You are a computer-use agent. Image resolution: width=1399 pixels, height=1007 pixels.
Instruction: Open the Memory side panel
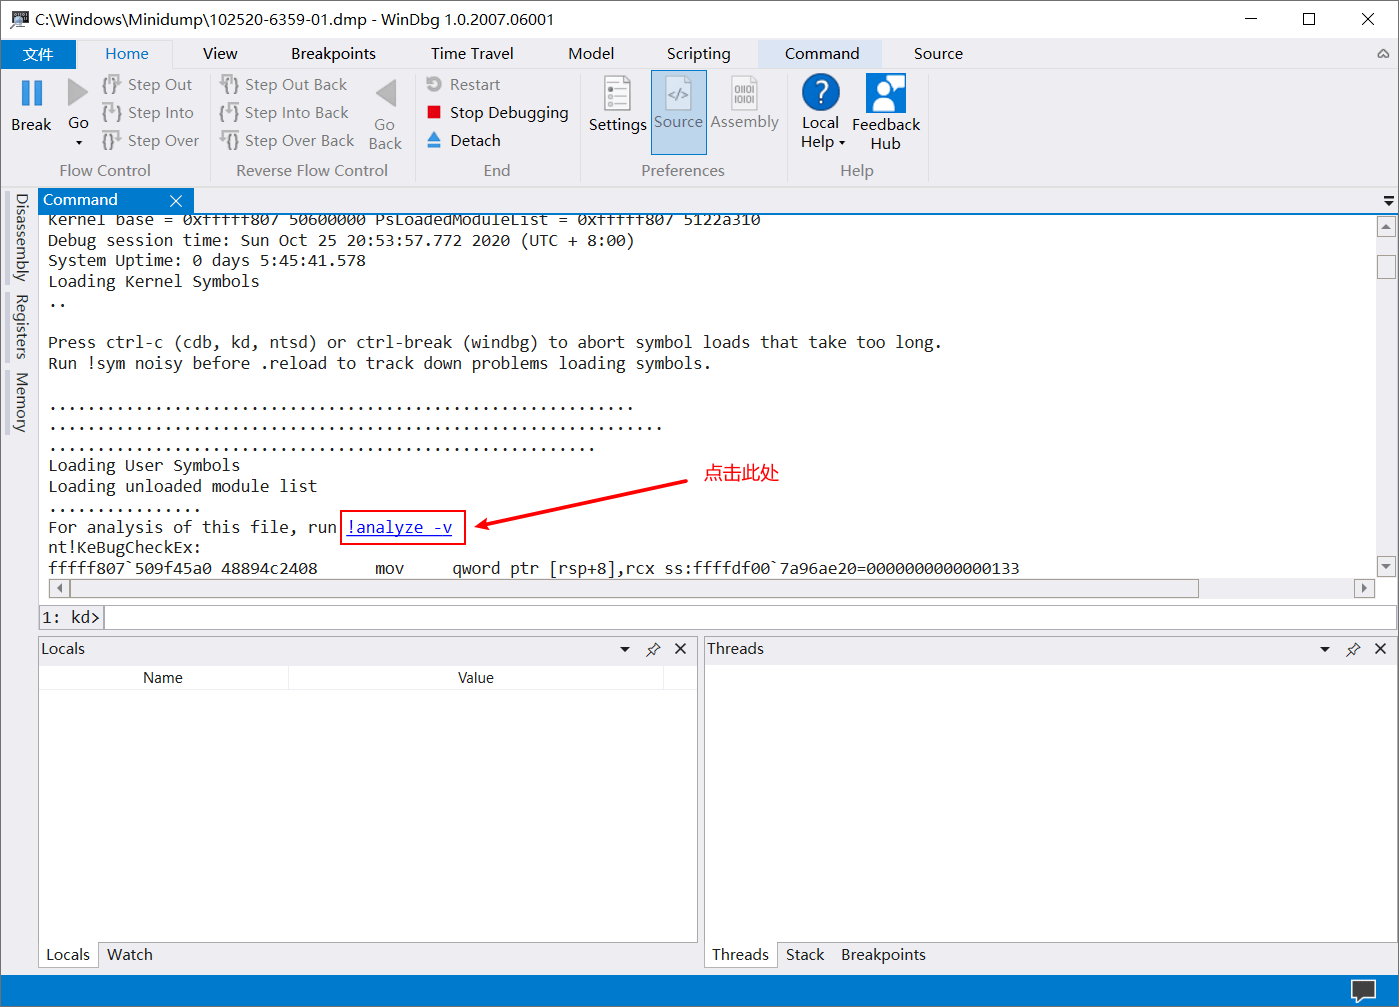[x=20, y=402]
